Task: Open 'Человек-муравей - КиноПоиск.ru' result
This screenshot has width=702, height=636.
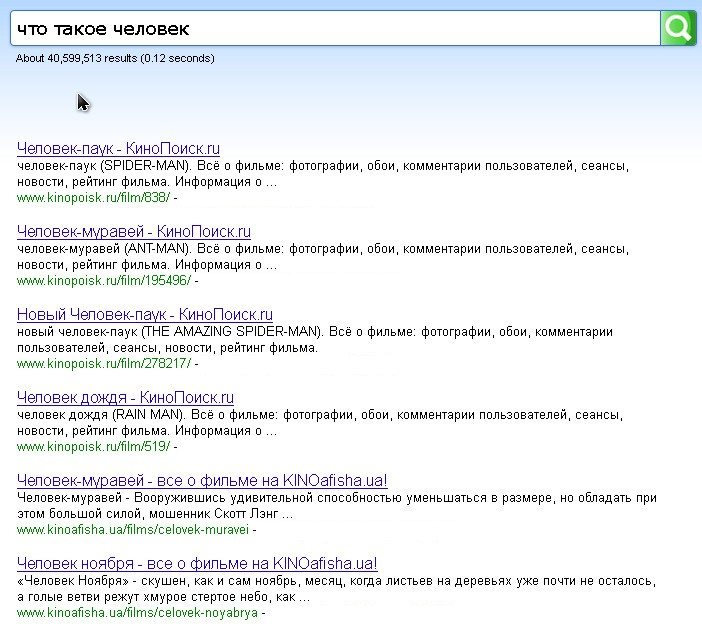Action: point(134,232)
